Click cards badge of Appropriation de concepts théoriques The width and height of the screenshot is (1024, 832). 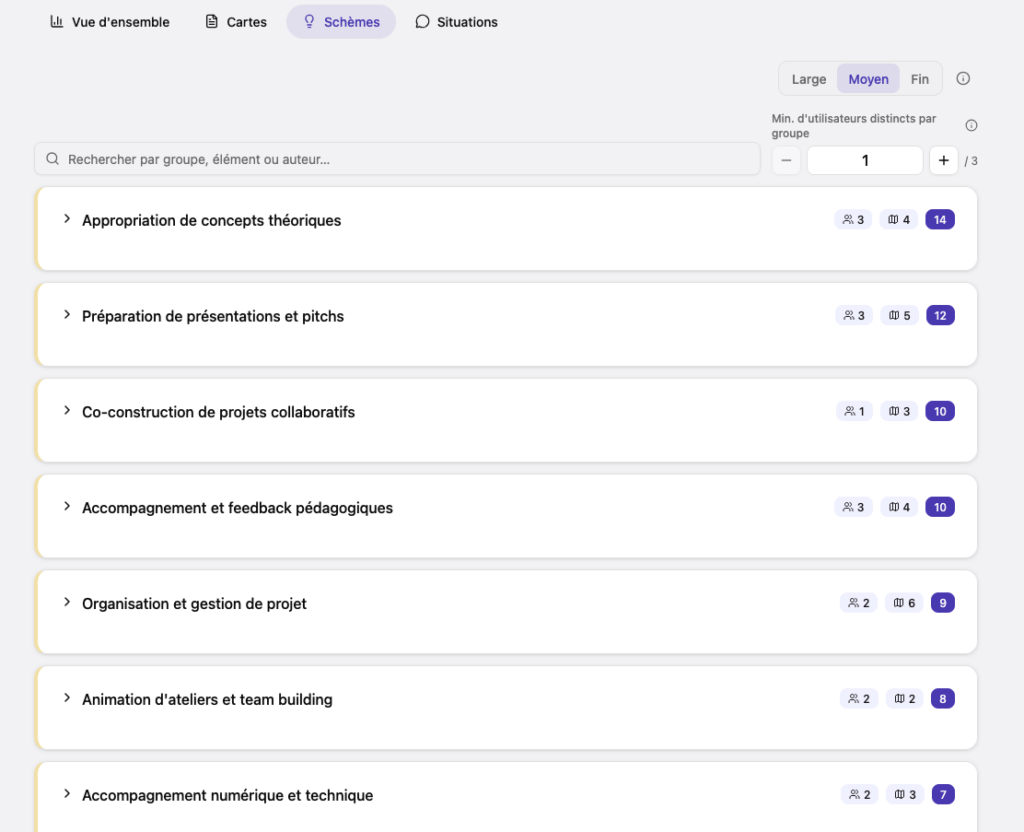click(x=899, y=219)
